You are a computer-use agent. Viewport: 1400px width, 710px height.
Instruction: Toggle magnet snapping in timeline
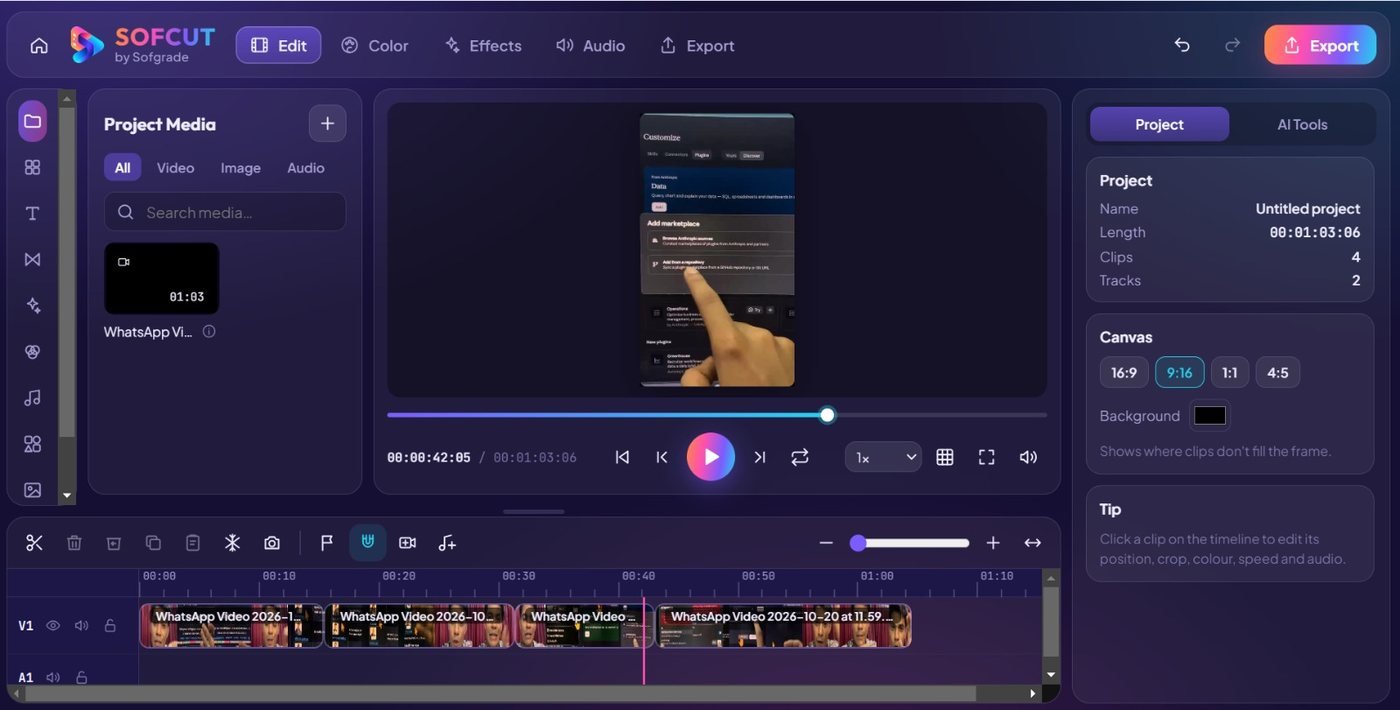click(368, 542)
